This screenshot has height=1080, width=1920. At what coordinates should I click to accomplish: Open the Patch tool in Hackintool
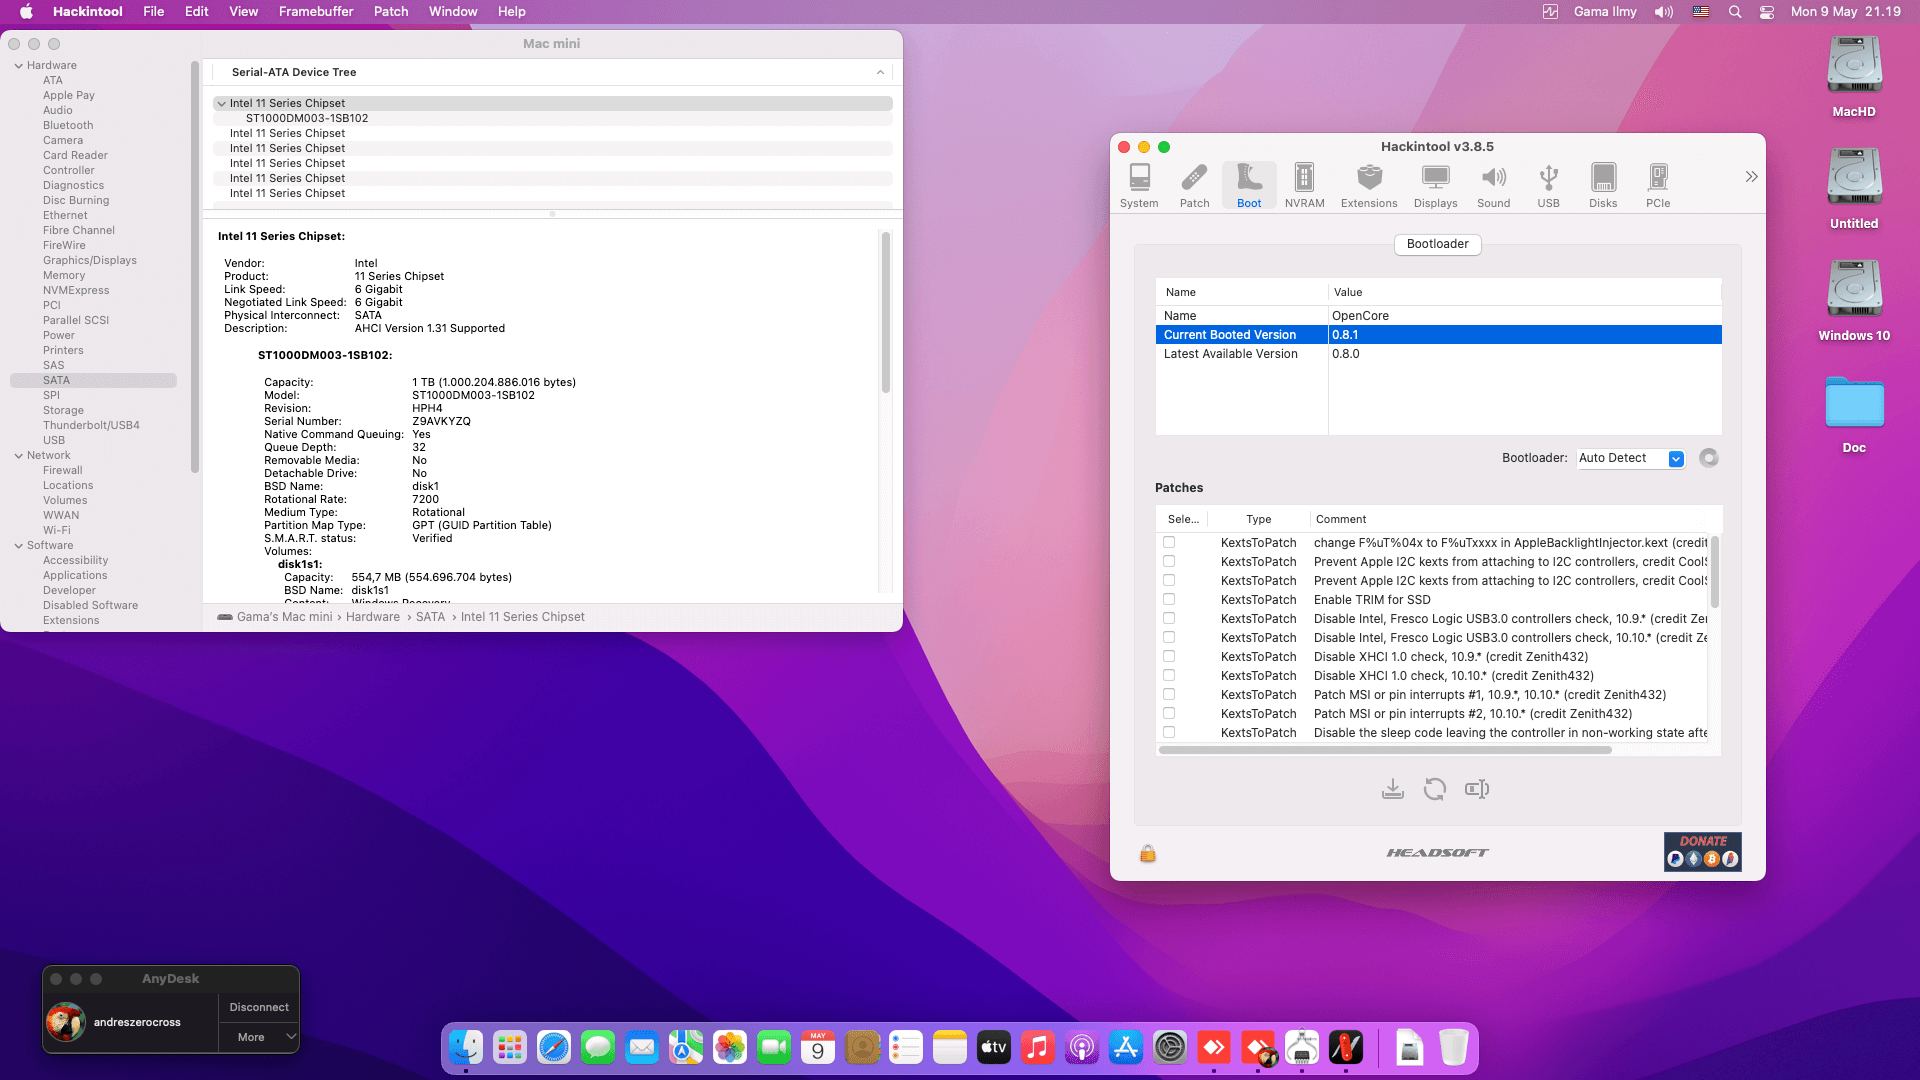pos(1194,186)
